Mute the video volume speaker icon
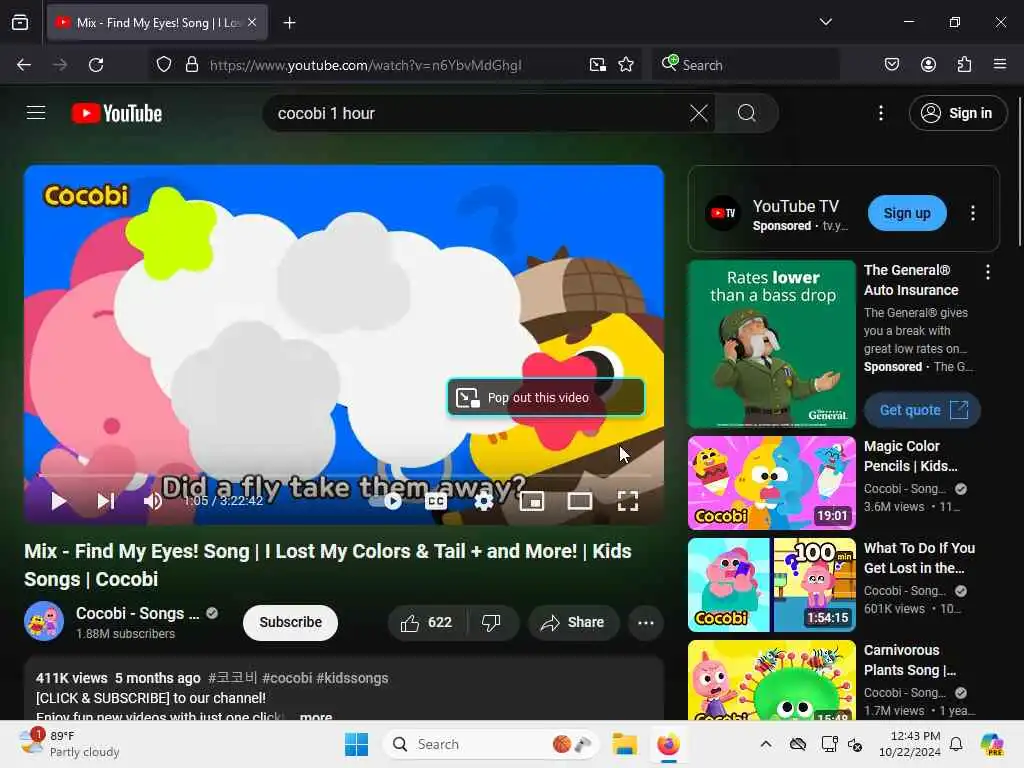Screen dimensions: 1024x768 (152, 501)
